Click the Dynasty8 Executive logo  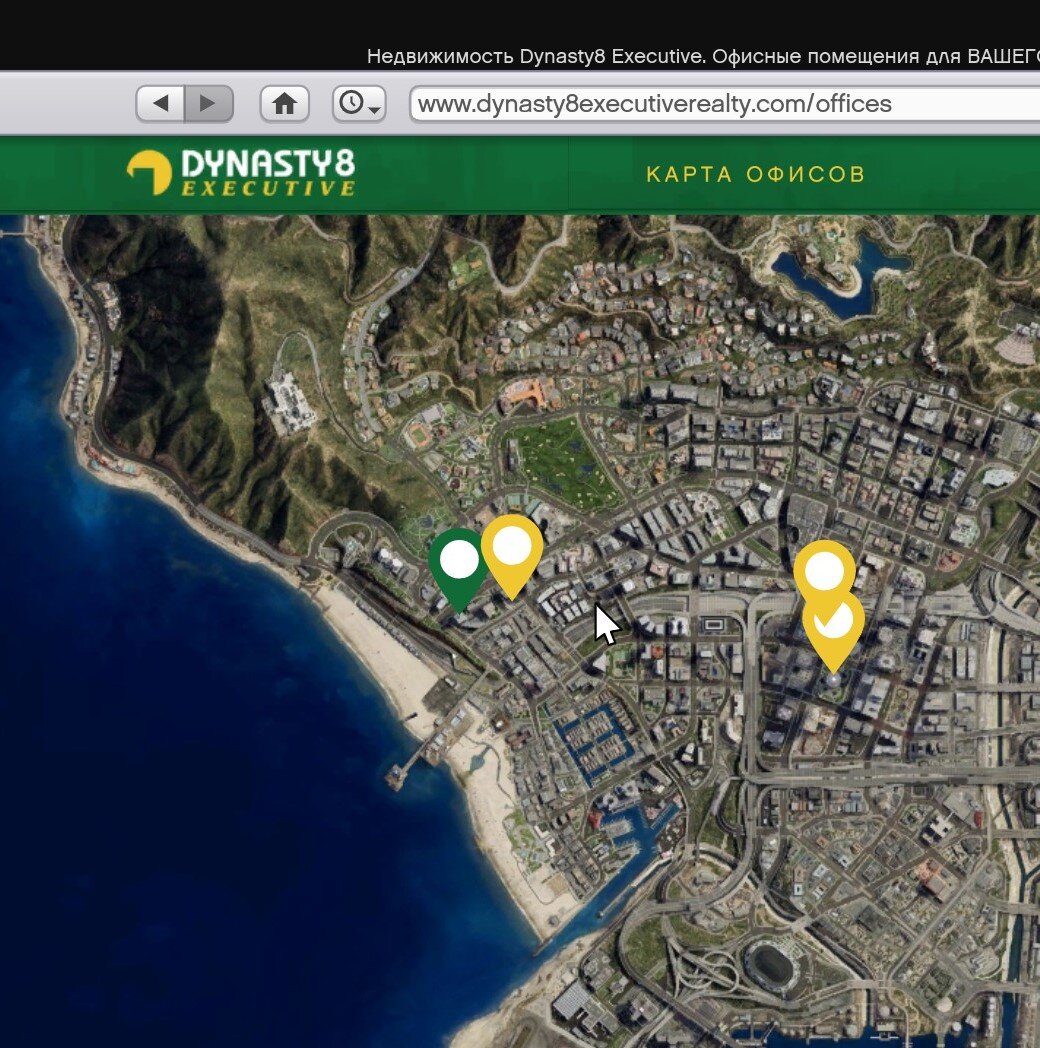point(241,172)
